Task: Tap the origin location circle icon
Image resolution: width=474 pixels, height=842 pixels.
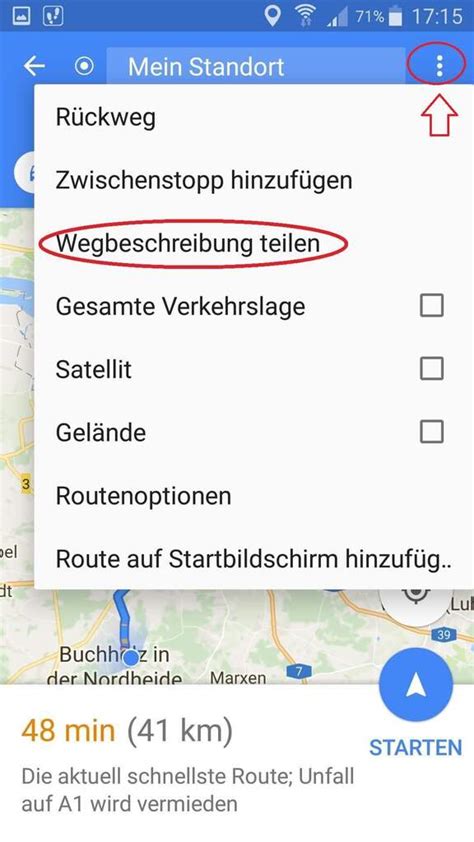Action: [x=84, y=67]
